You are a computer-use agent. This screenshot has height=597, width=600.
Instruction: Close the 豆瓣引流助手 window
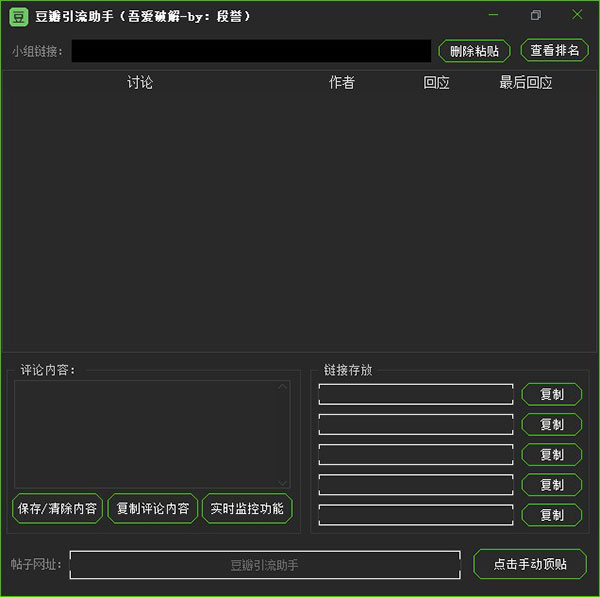pyautogui.click(x=577, y=15)
